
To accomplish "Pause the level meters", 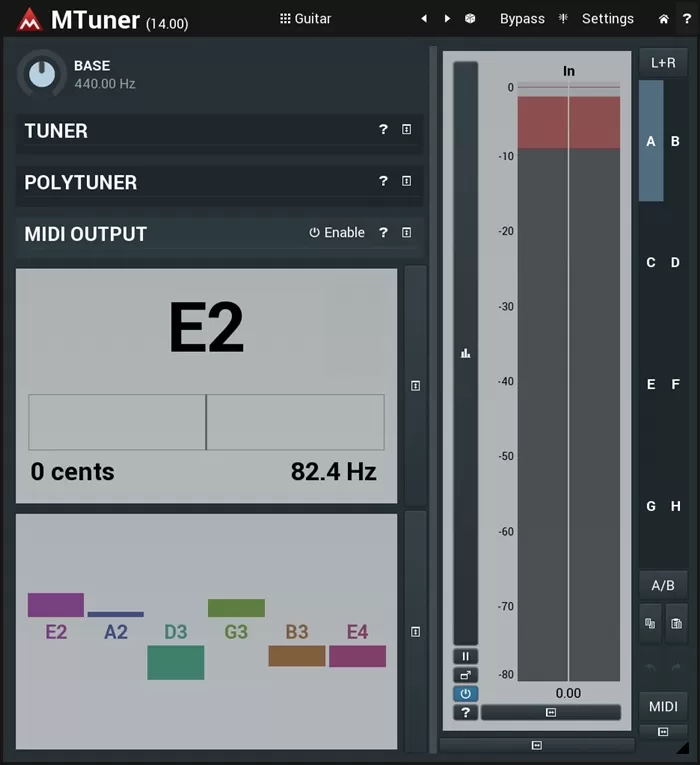I will 465,656.
